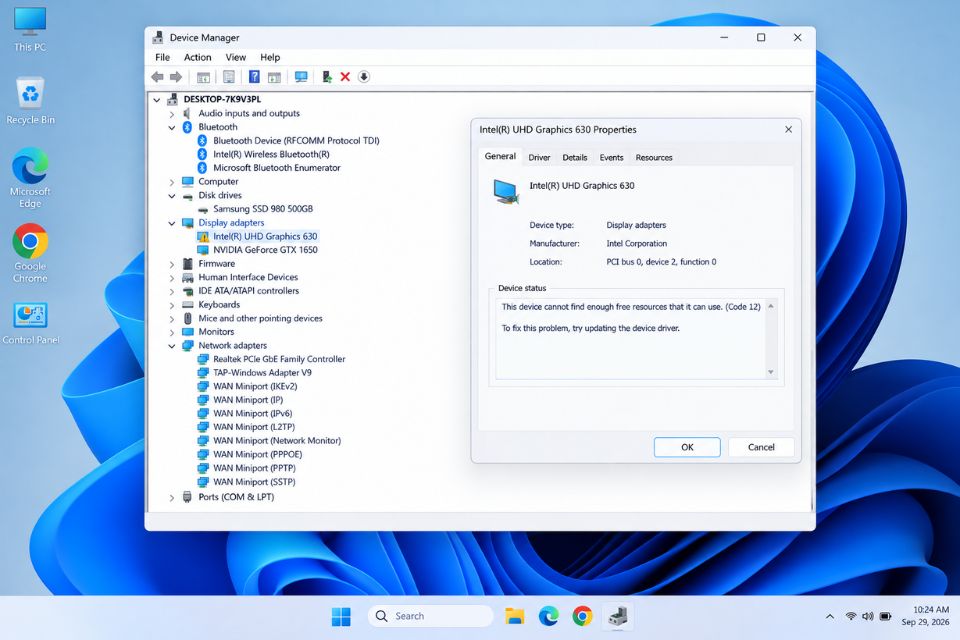The image size is (960, 640).
Task: Expand the Keyboards category
Action: pos(172,305)
